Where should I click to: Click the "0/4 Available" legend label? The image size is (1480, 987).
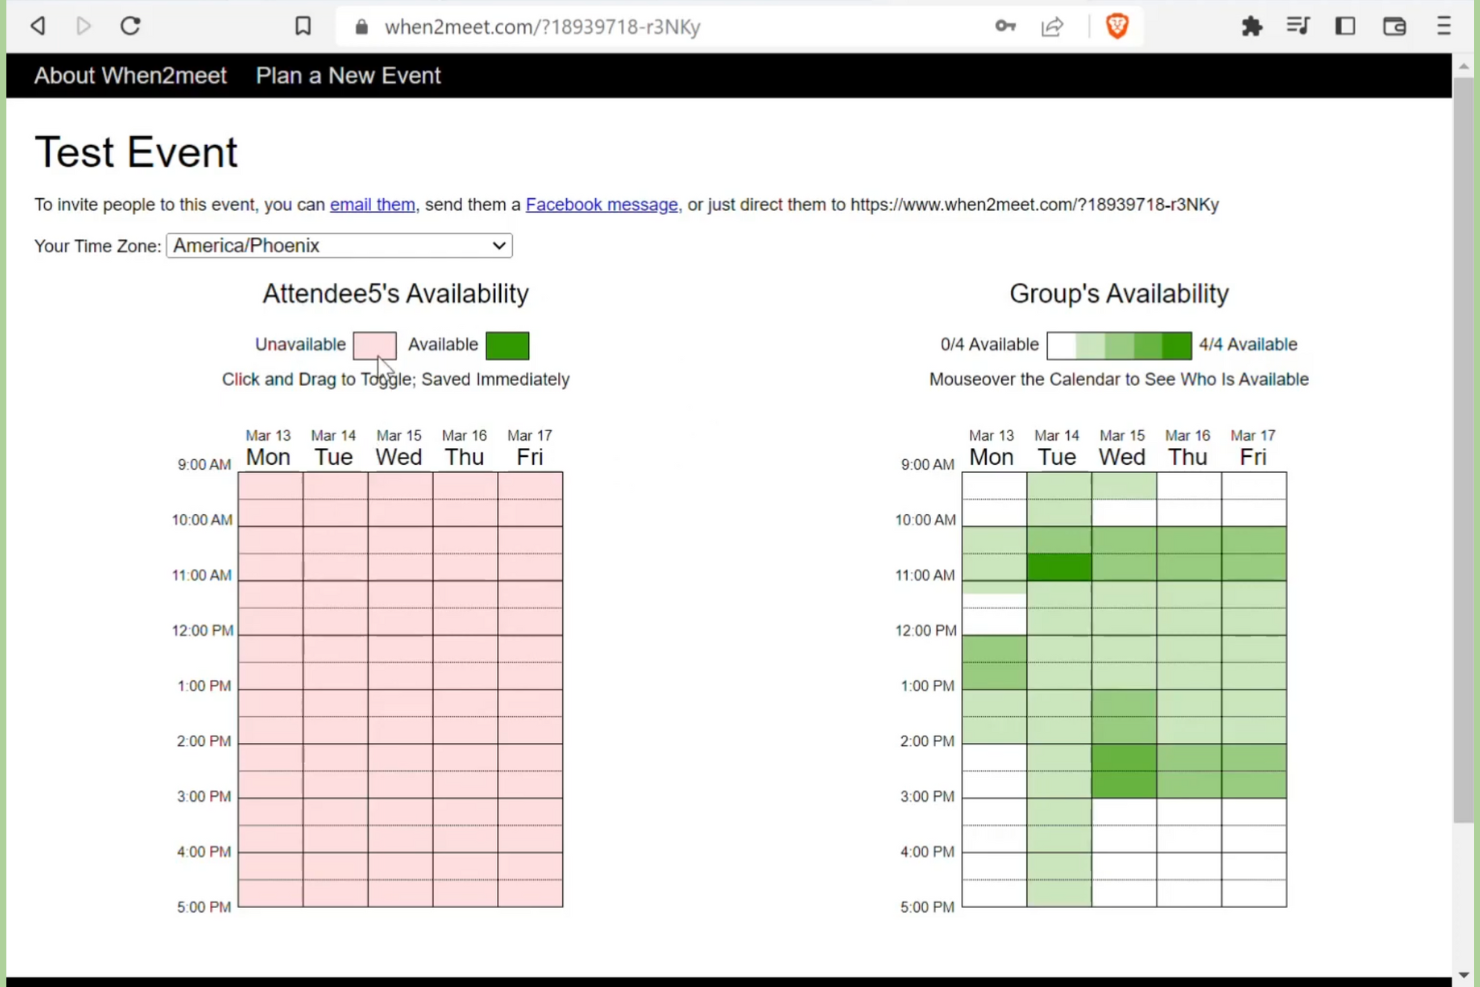pos(989,345)
